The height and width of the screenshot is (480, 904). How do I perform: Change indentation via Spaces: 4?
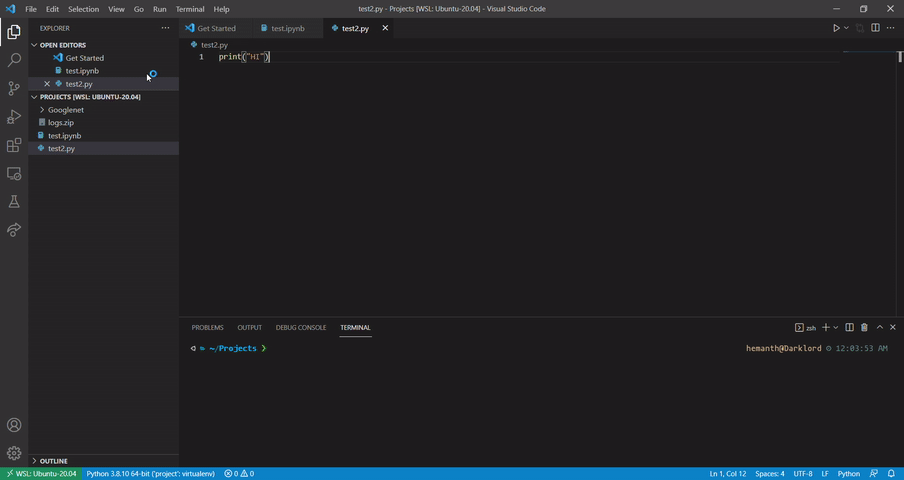[770, 474]
